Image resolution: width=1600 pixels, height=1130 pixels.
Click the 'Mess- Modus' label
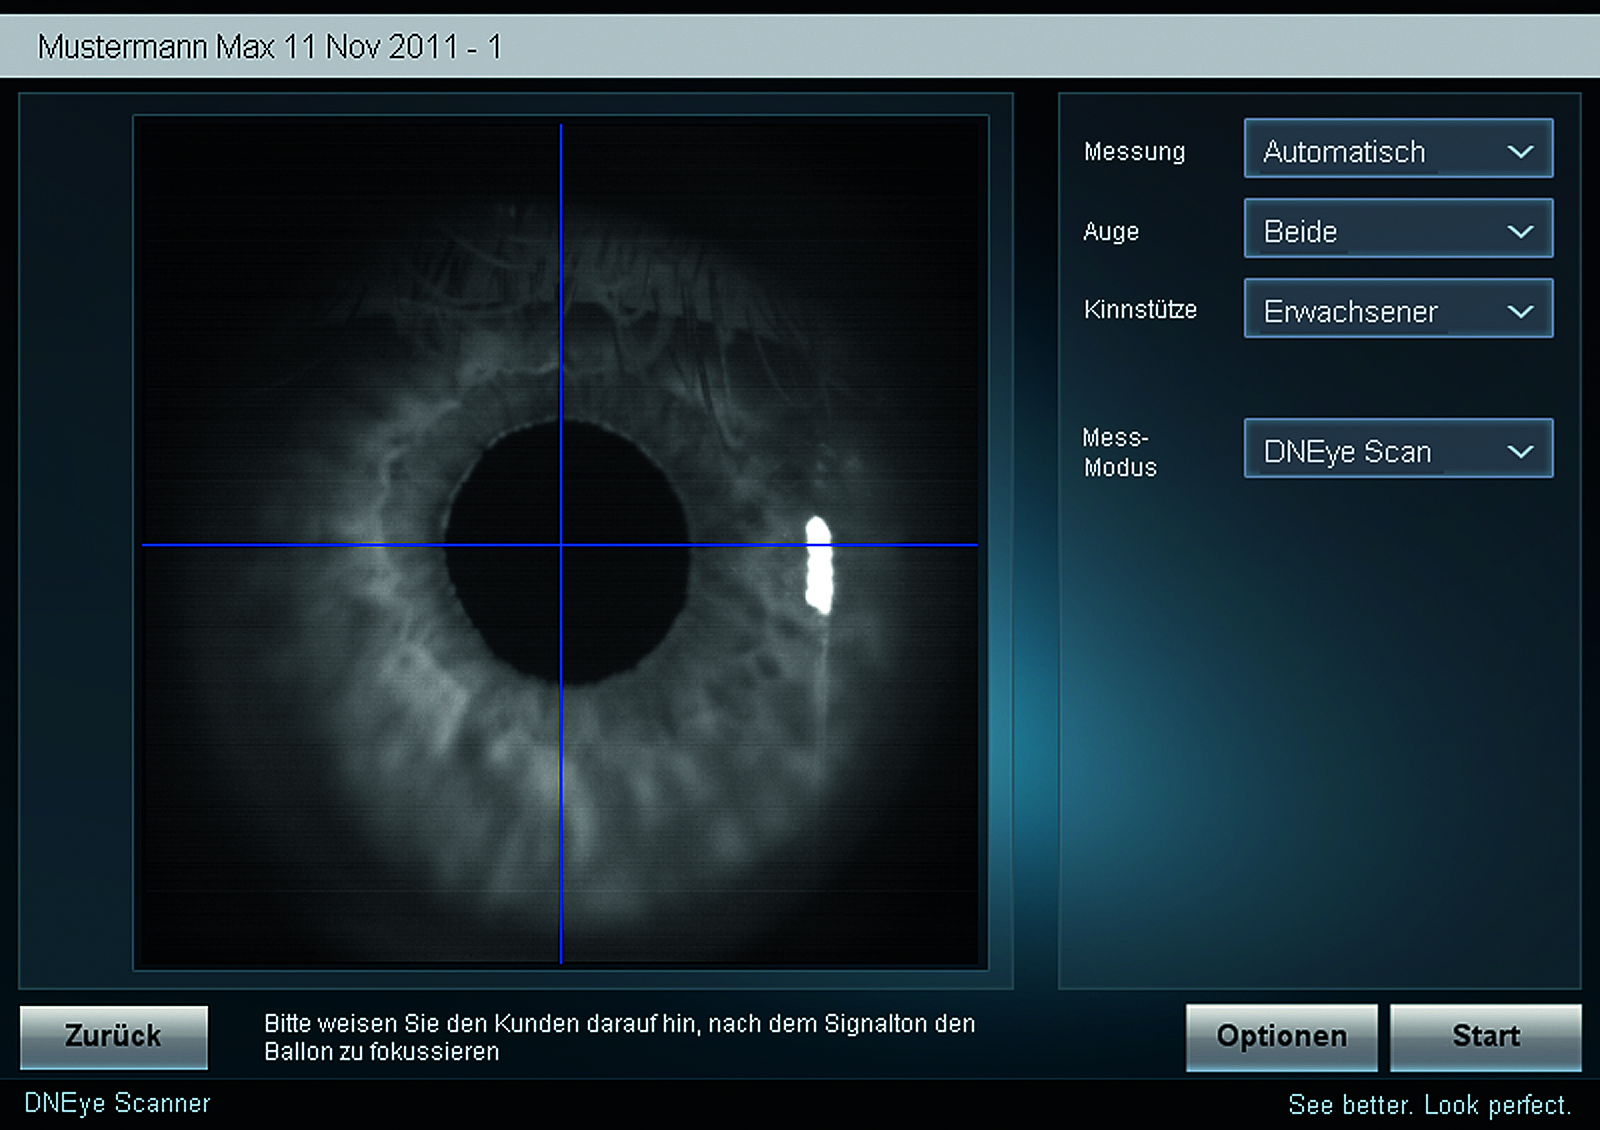point(1120,453)
